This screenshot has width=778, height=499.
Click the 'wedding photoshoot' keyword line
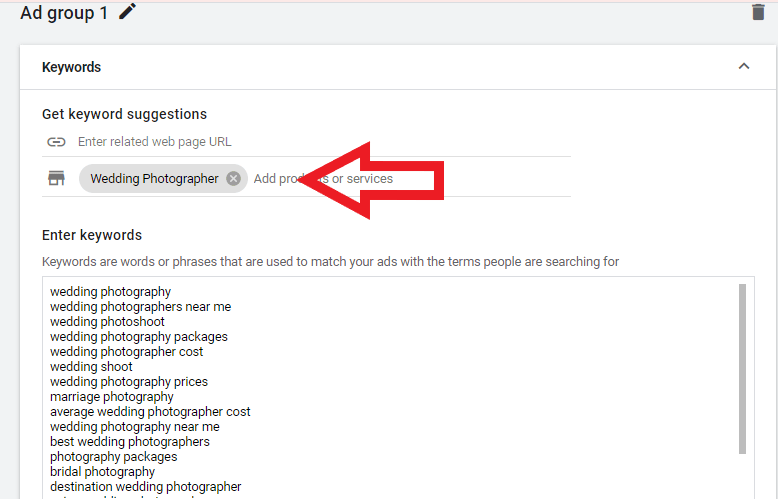click(107, 322)
